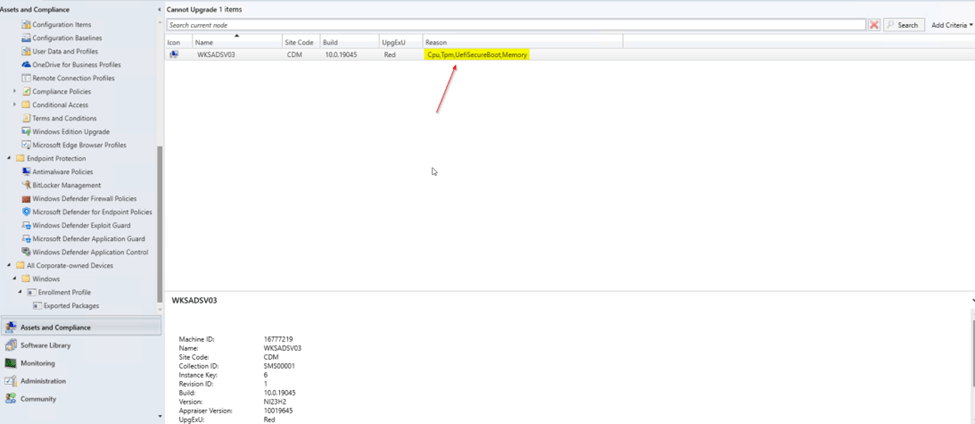Expand the Conditional Access tree node
The image size is (975, 424).
(14, 105)
